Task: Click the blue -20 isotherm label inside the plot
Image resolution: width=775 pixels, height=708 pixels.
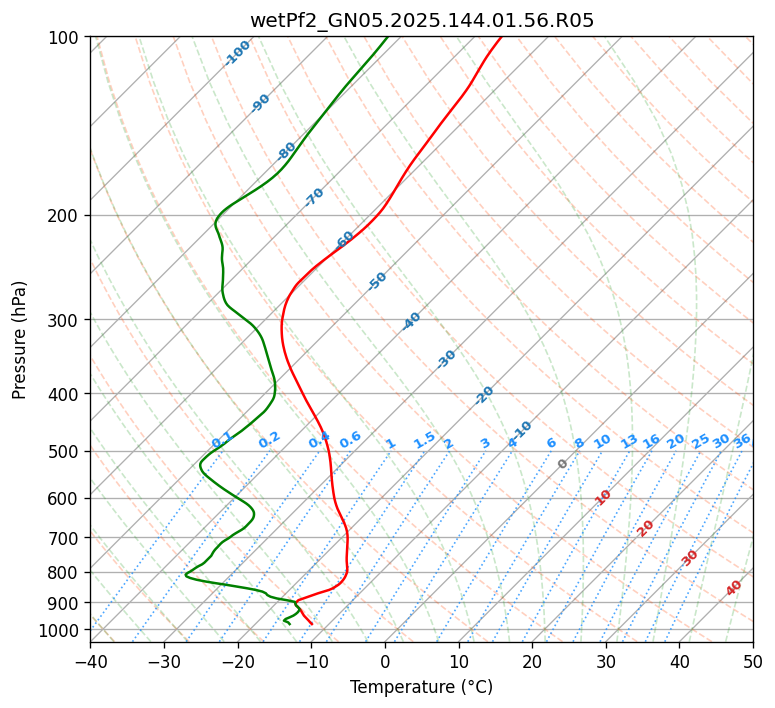Action: [484, 395]
